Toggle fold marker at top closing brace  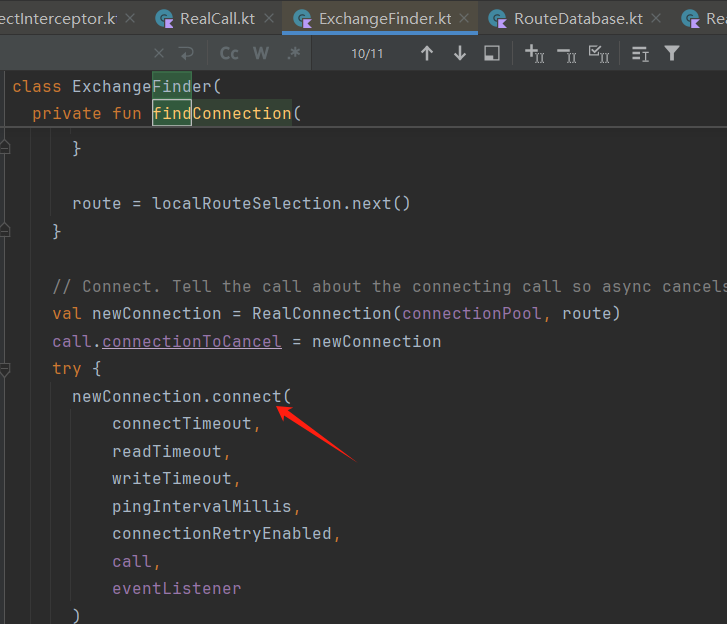click(x=5, y=148)
